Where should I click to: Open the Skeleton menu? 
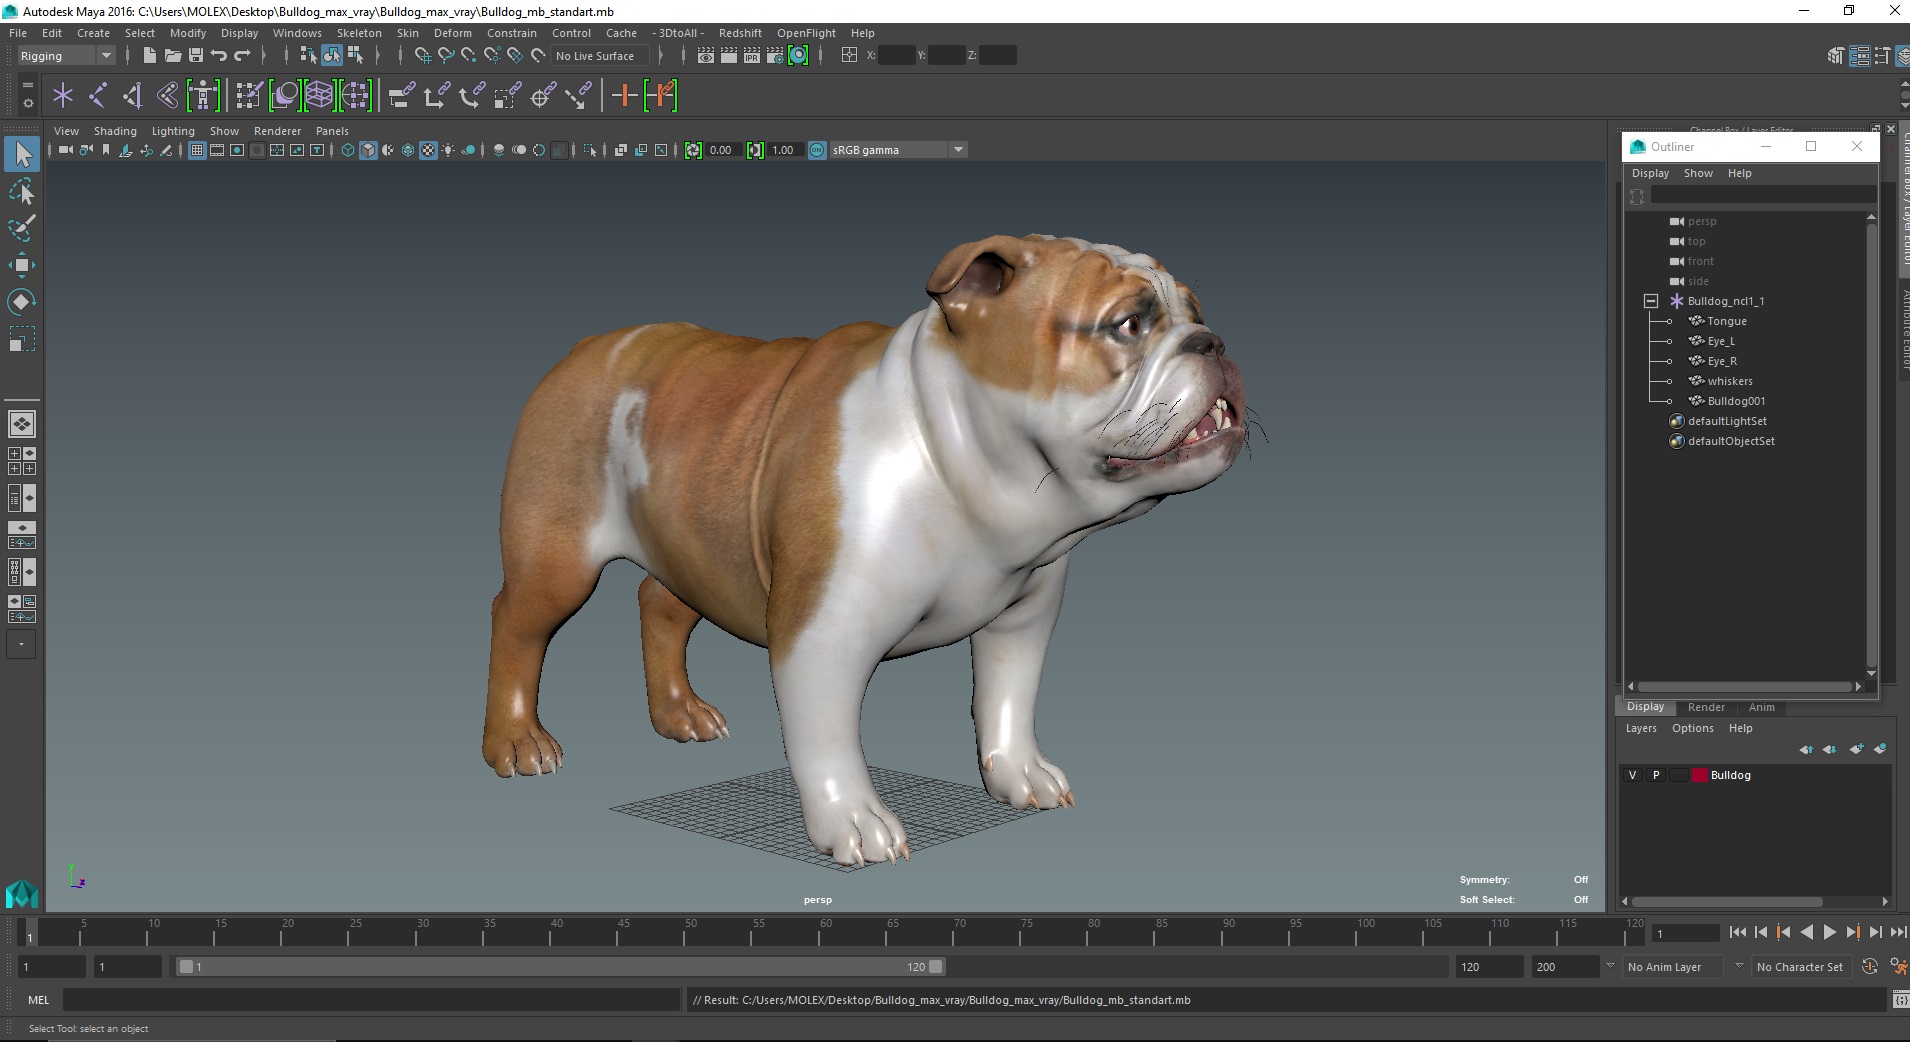(359, 33)
